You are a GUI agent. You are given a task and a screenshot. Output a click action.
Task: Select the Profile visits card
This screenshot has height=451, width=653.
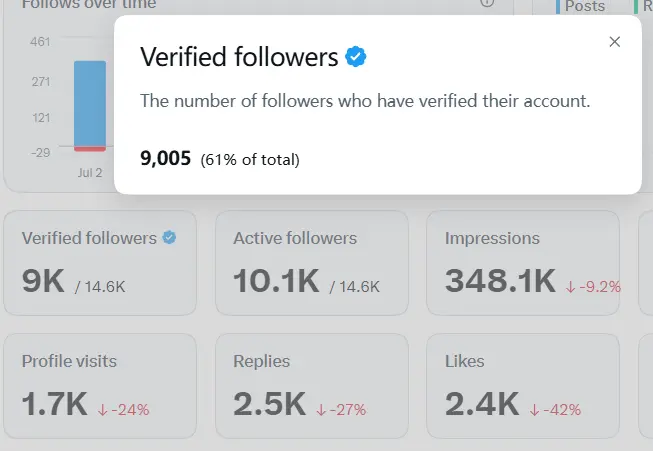(100, 386)
